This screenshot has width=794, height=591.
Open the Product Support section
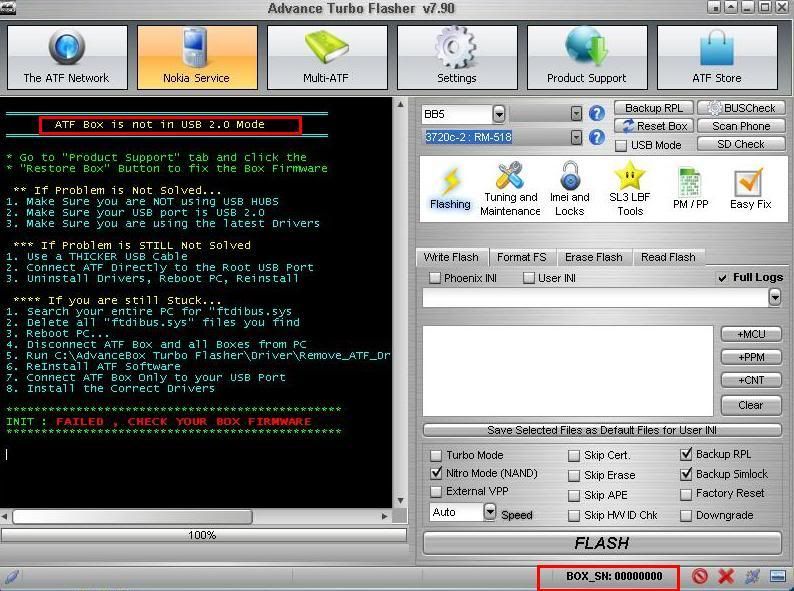(x=587, y=58)
